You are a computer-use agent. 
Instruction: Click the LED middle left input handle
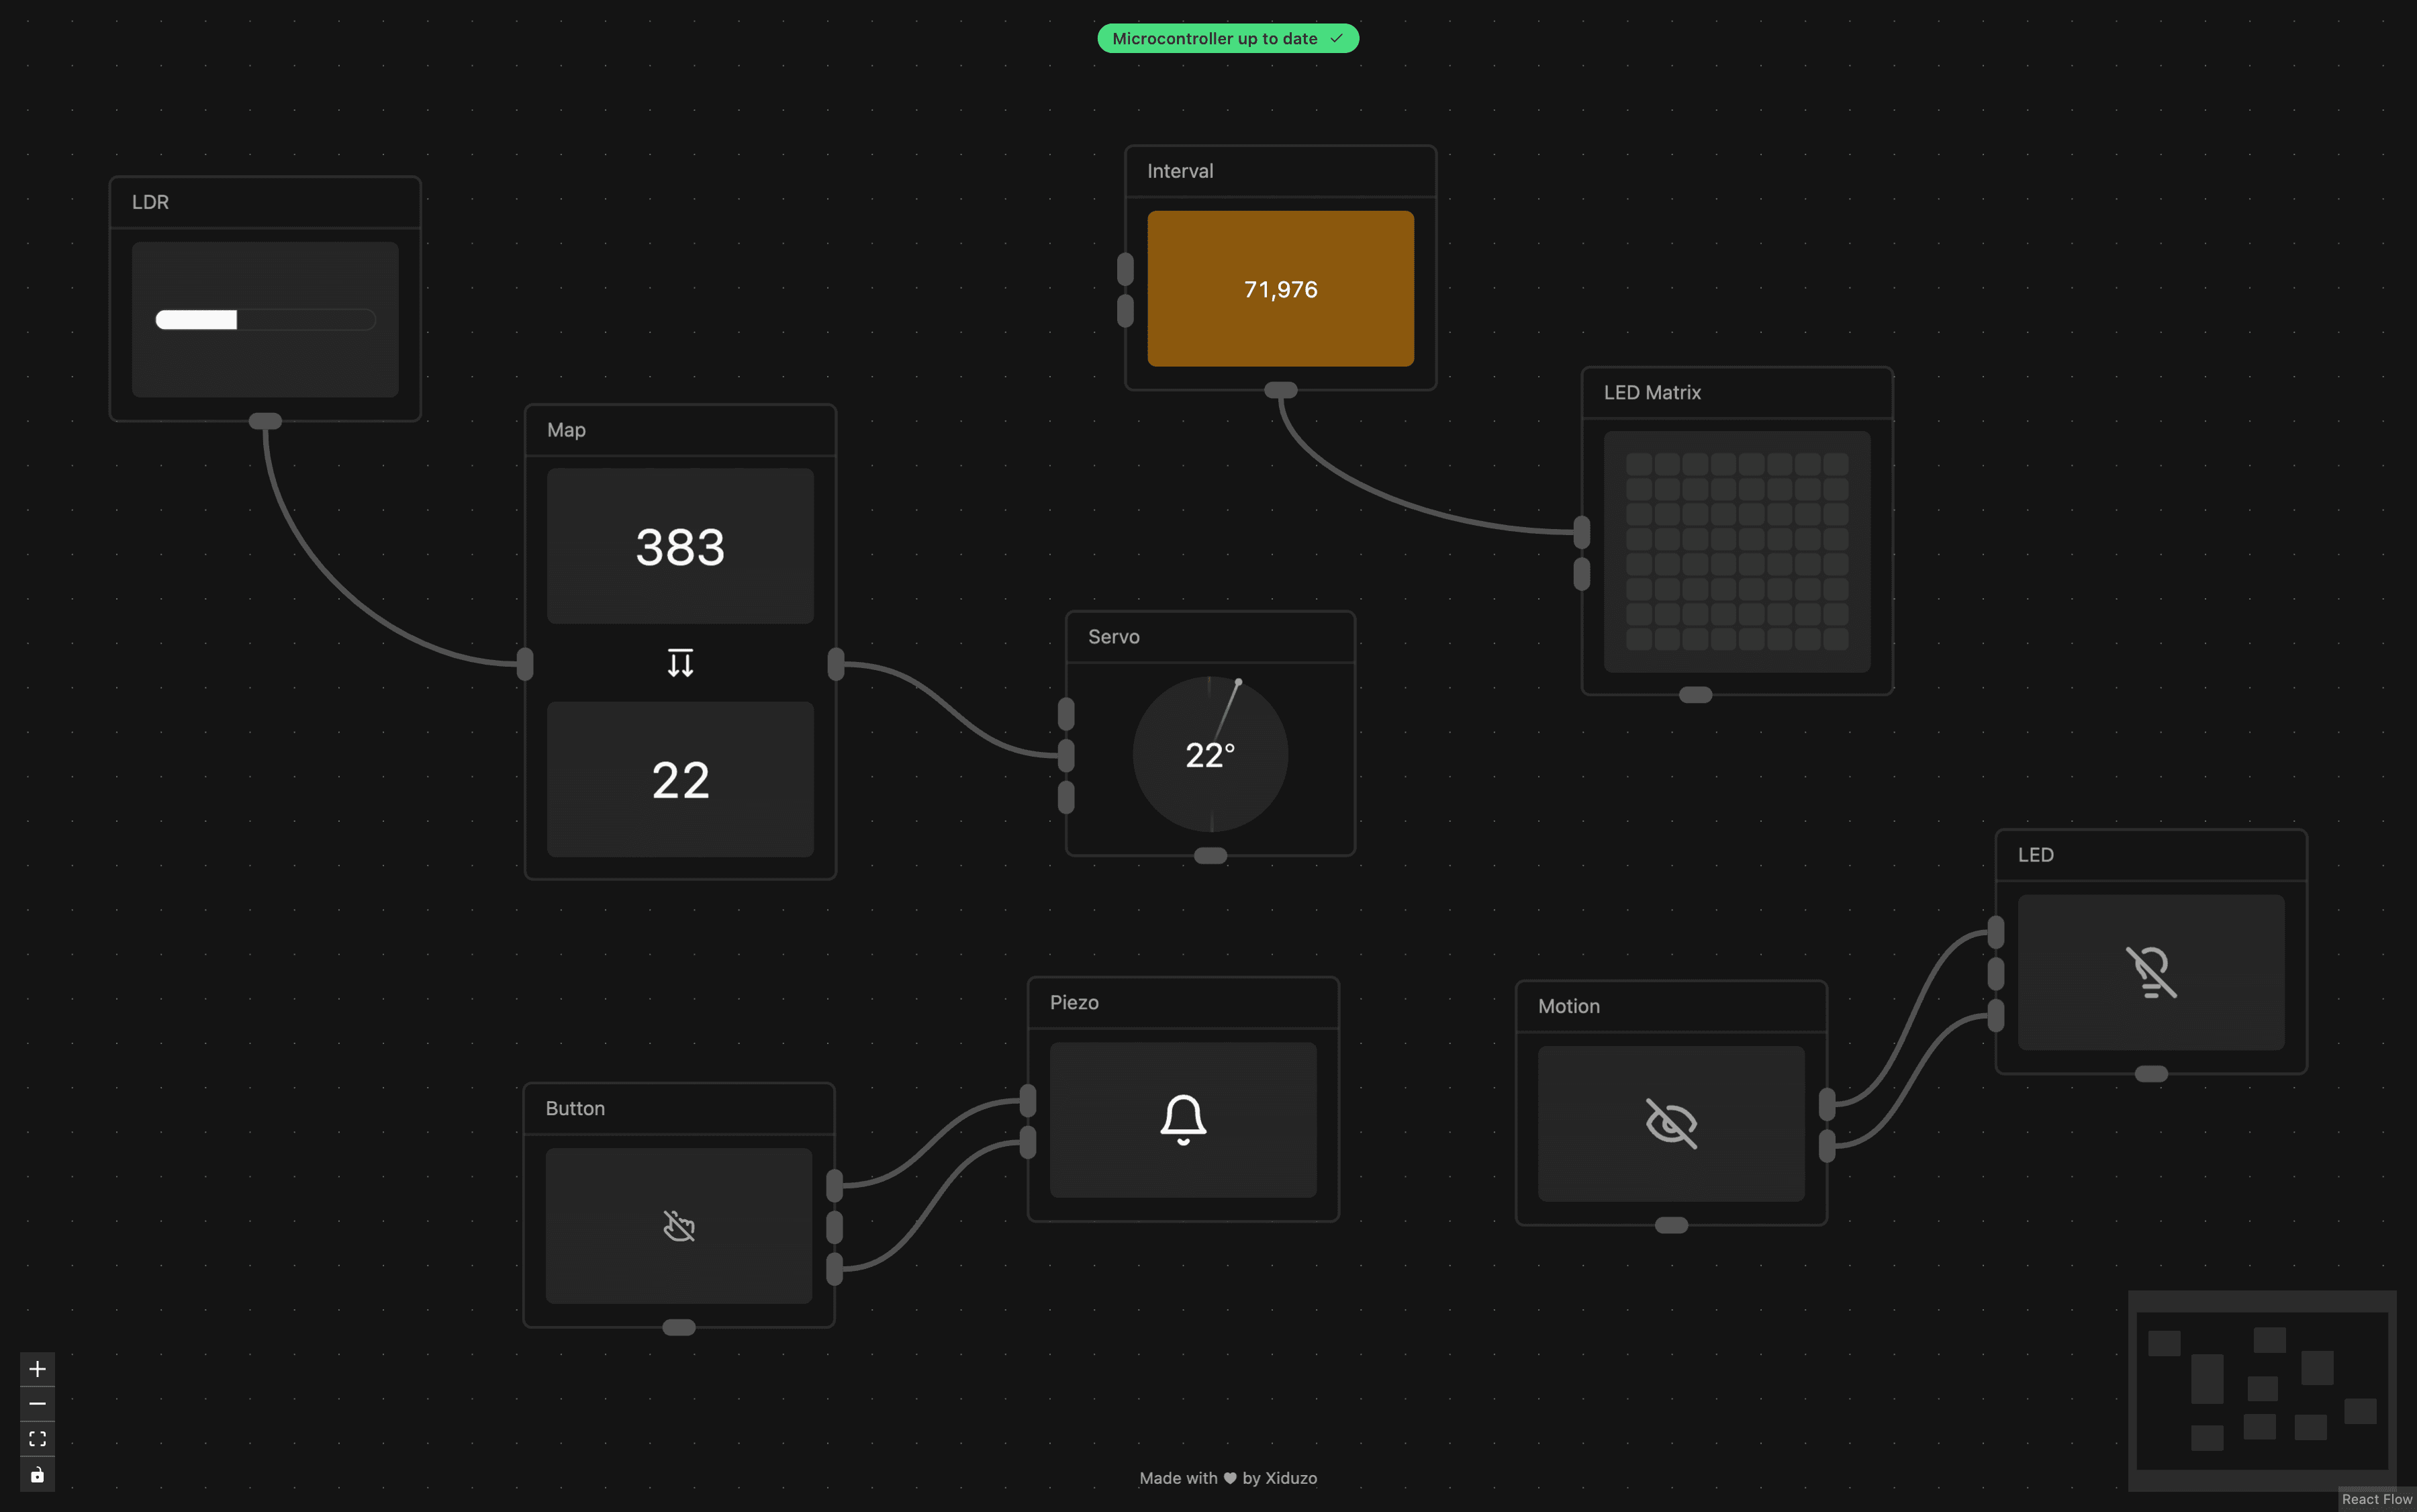[1996, 974]
